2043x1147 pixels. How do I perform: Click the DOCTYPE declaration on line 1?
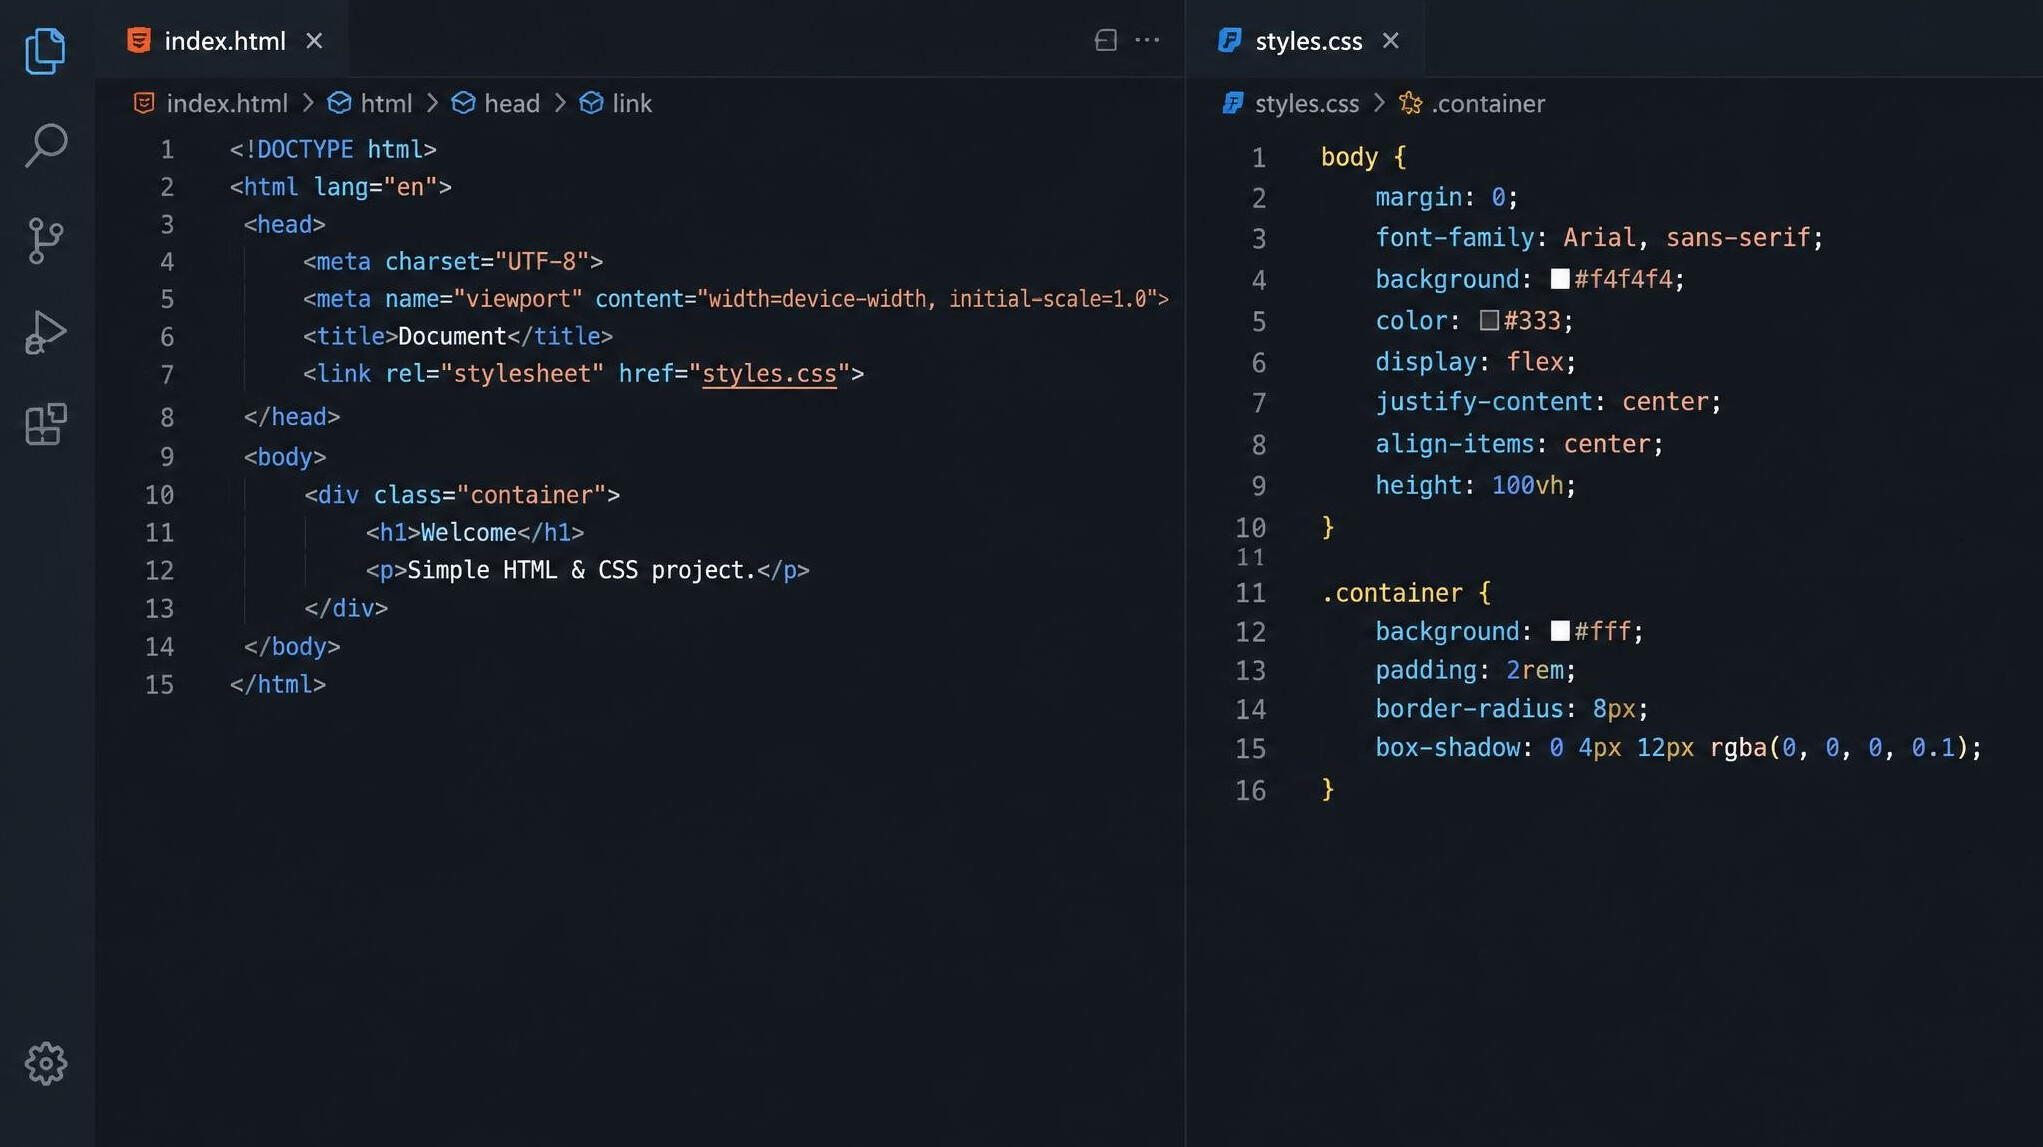click(x=333, y=150)
